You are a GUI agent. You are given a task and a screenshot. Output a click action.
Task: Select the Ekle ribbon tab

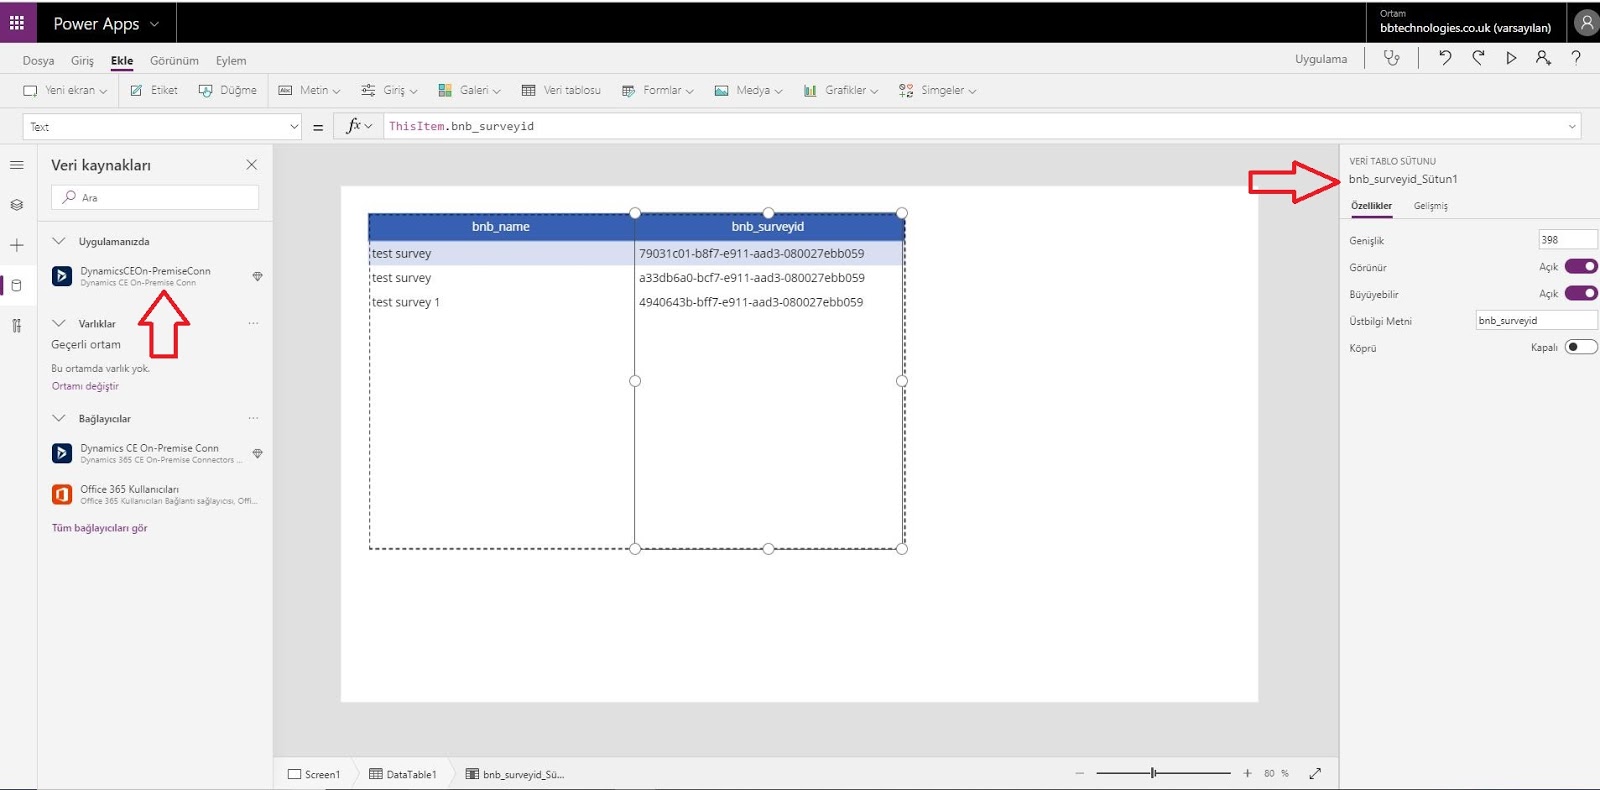(122, 61)
